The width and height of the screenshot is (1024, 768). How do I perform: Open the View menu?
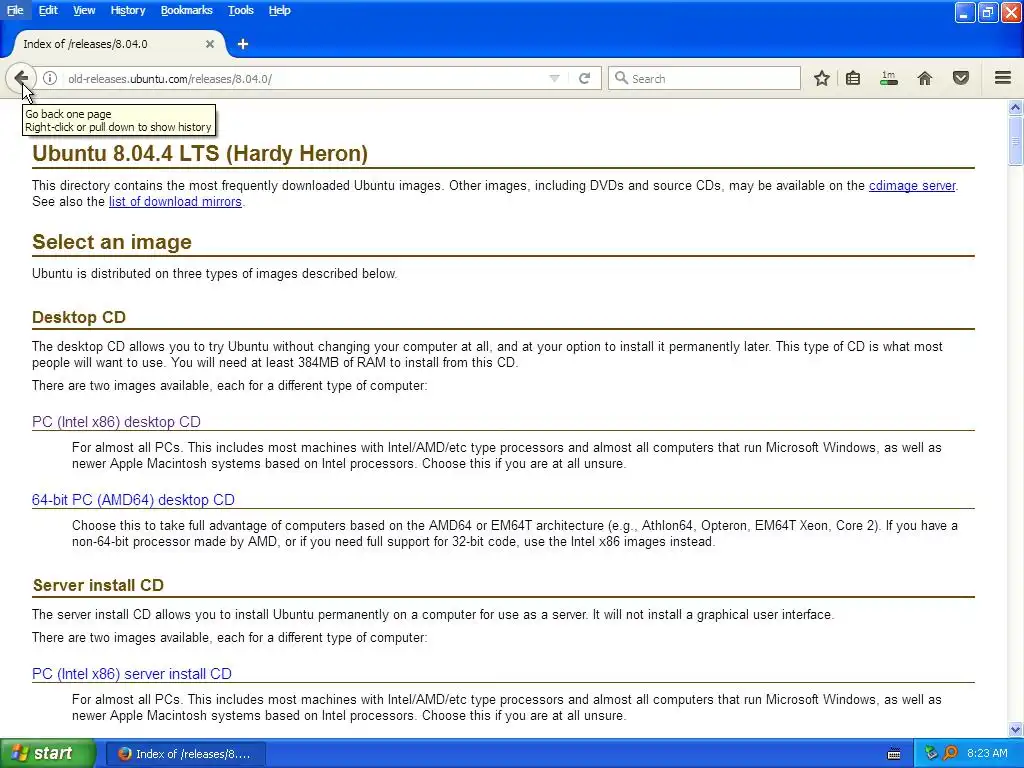(84, 10)
